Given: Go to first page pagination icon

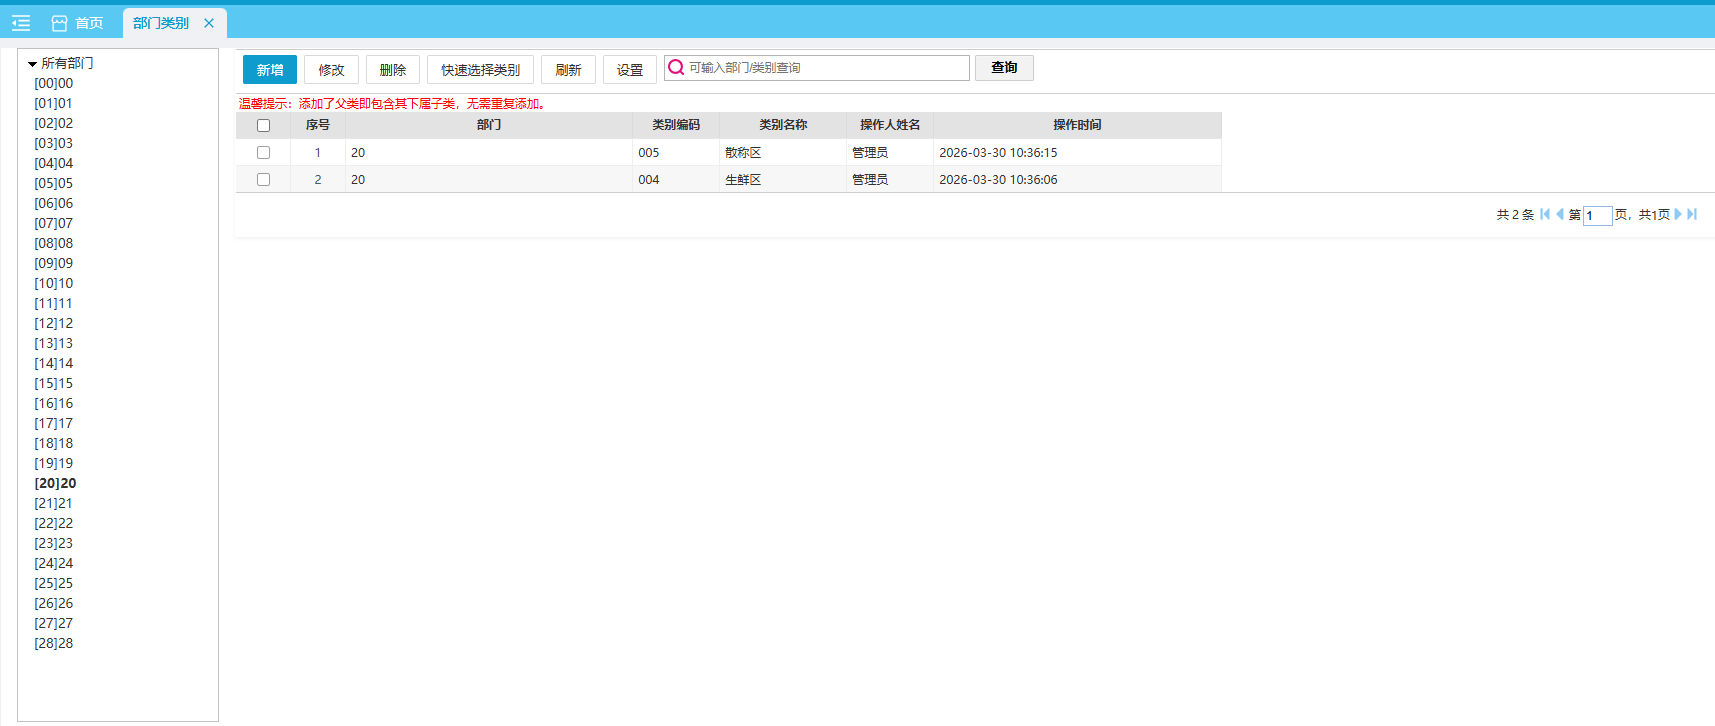Looking at the screenshot, I should [x=1545, y=214].
